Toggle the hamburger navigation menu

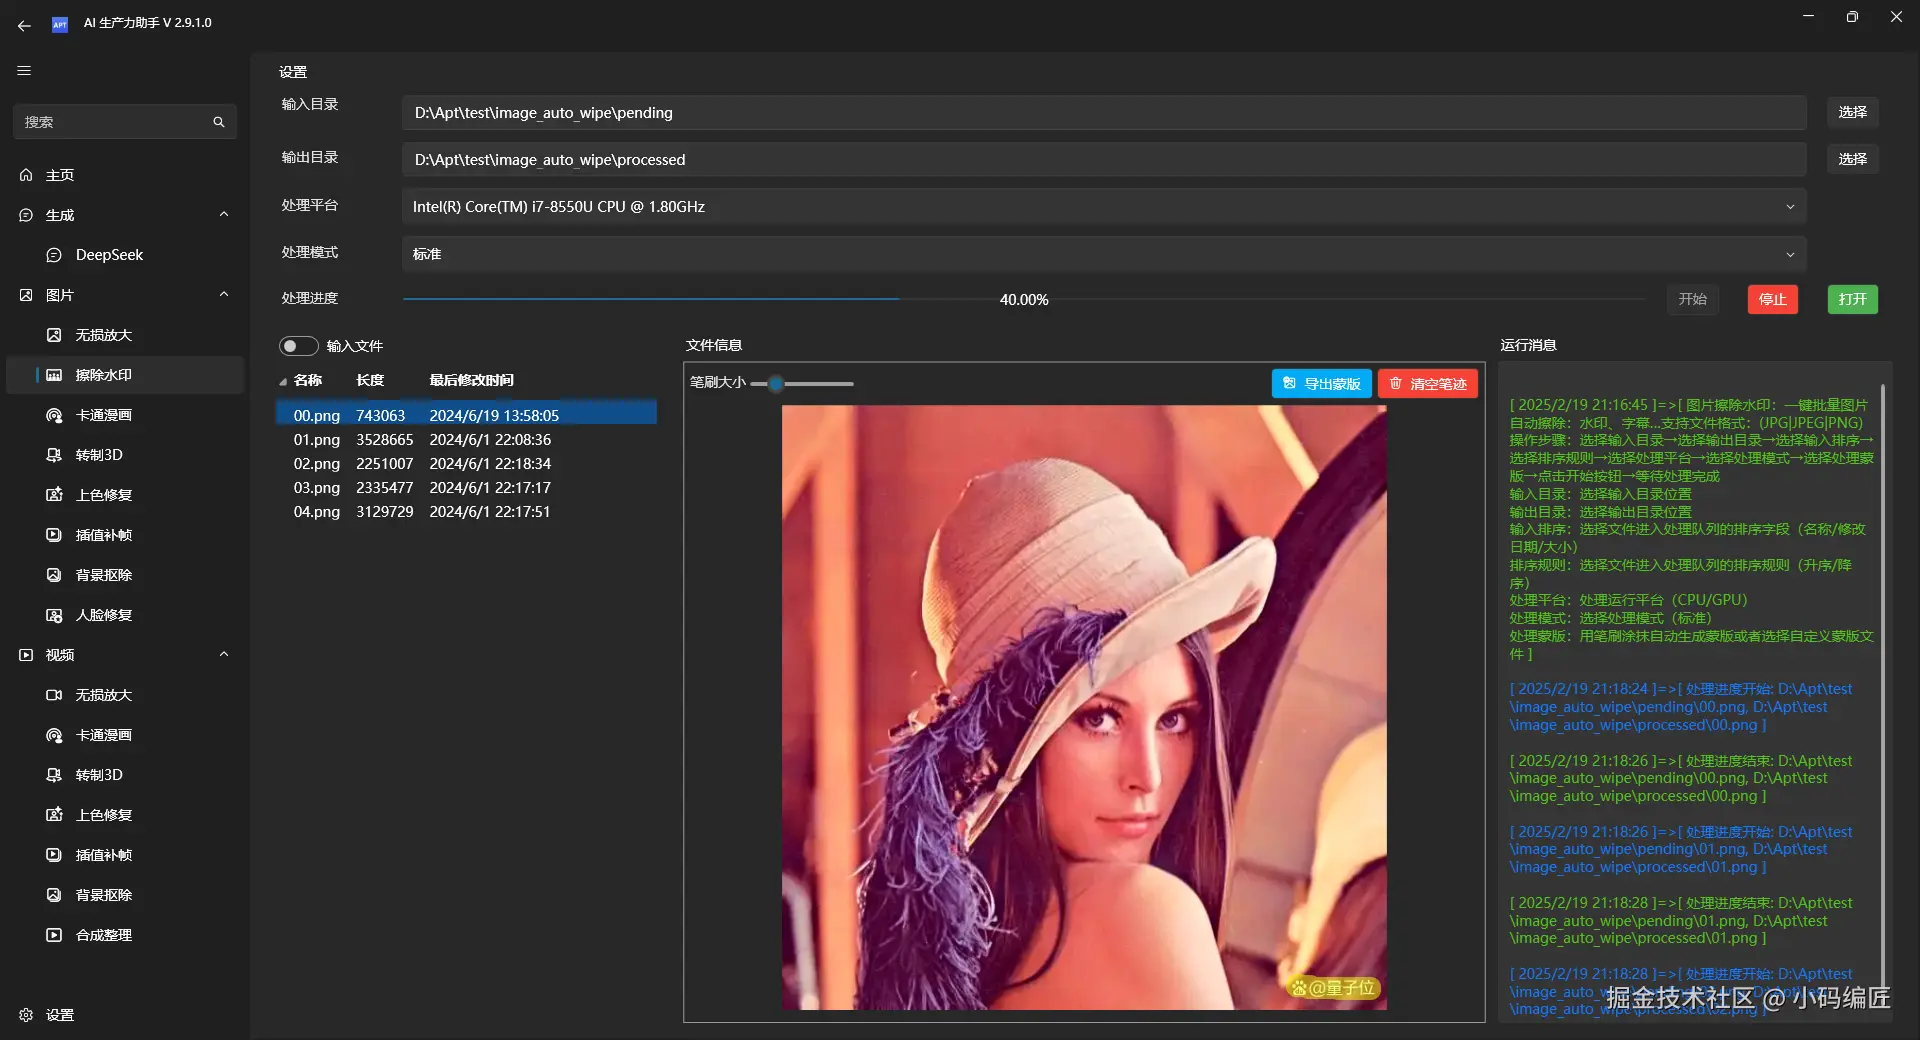pyautogui.click(x=24, y=71)
